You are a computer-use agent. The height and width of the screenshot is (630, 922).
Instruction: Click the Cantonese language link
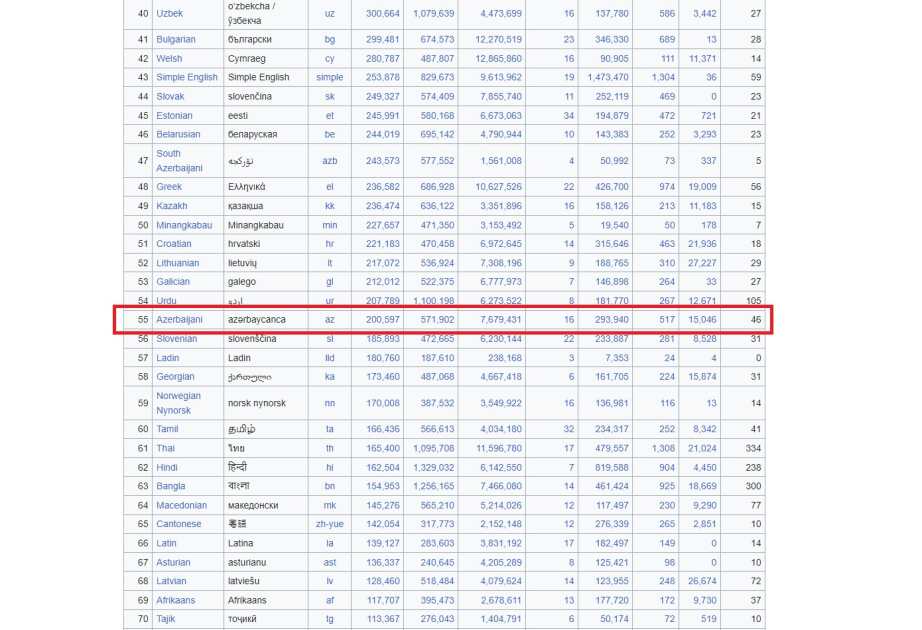(178, 524)
